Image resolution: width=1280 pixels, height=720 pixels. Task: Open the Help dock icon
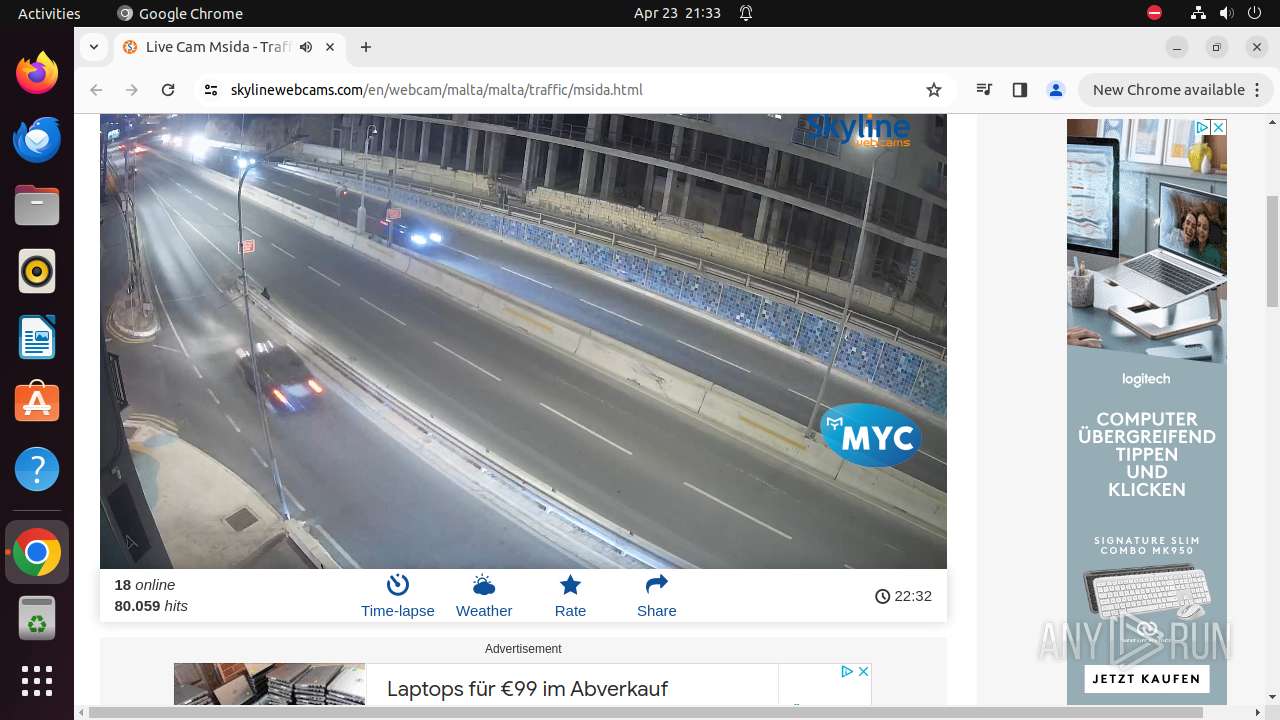pyautogui.click(x=37, y=469)
